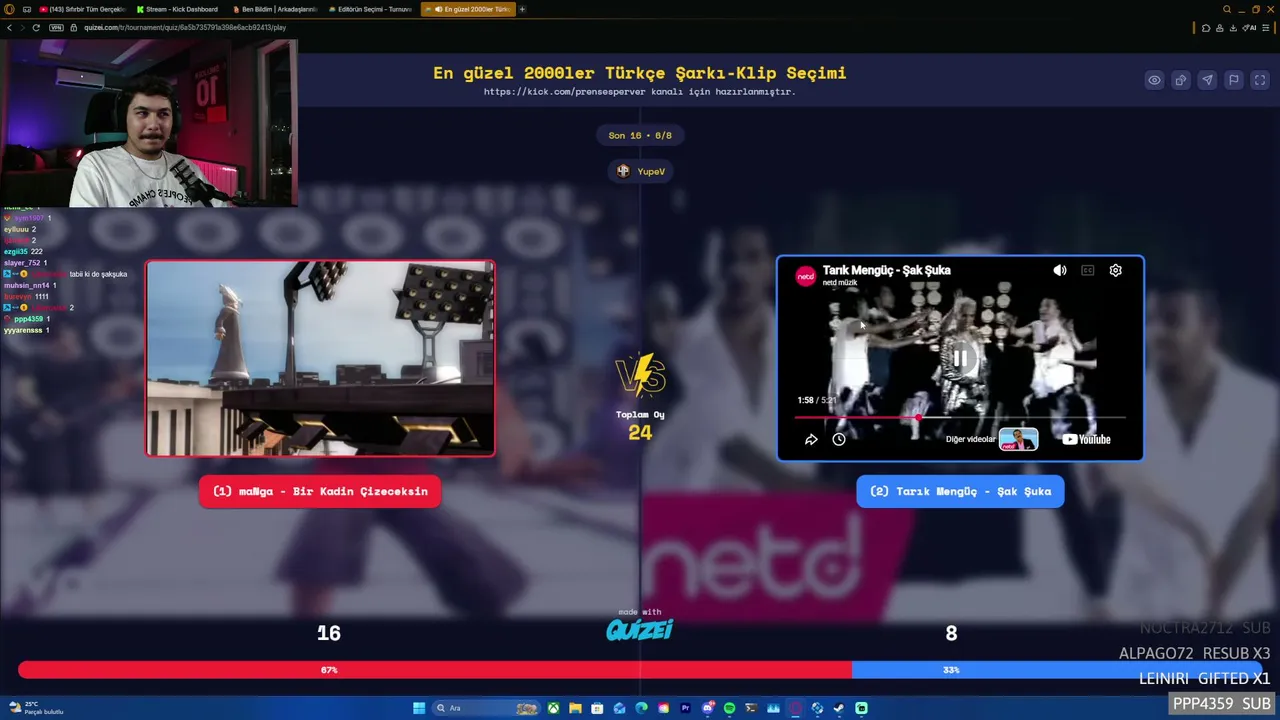Open the browser profile account icon
1280x720 pixels.
click(x=1219, y=27)
